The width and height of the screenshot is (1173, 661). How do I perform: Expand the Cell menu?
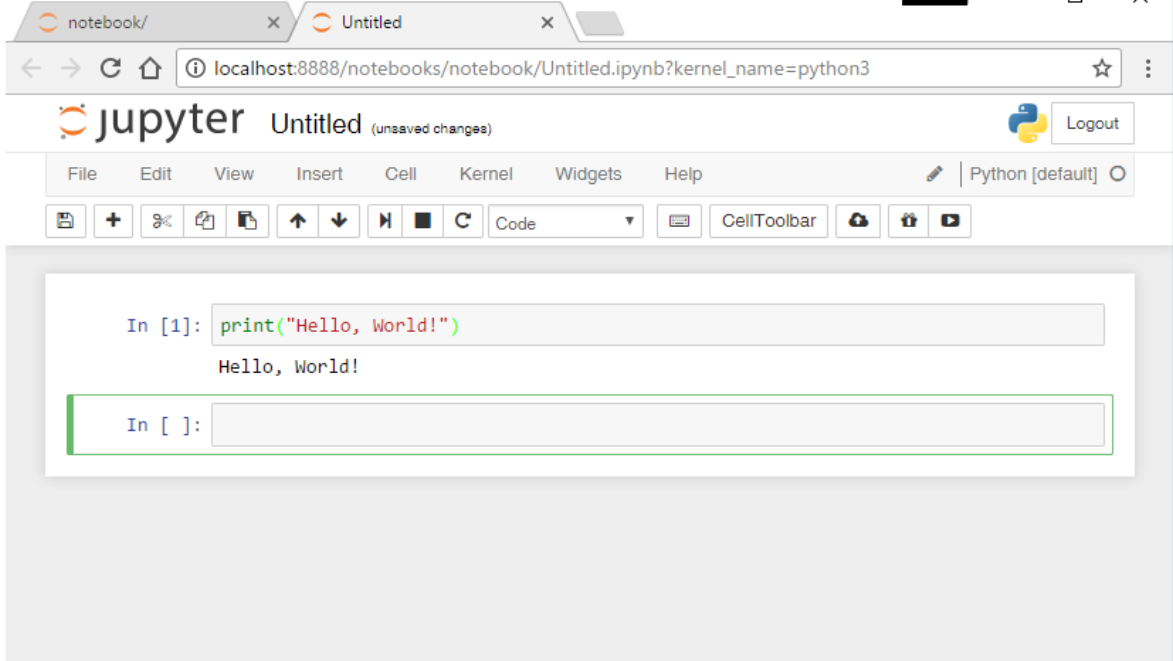(400, 174)
